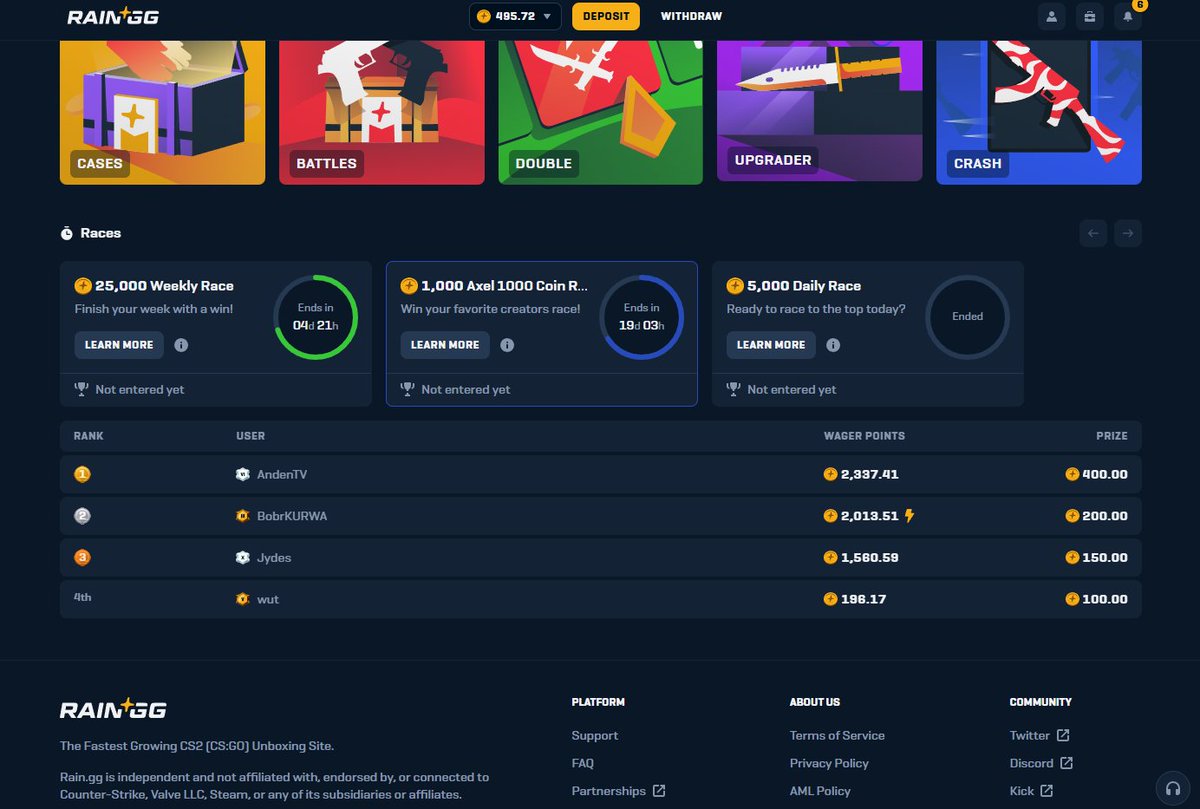
Task: Click the 100.00 prize value
Action: pos(1105,599)
